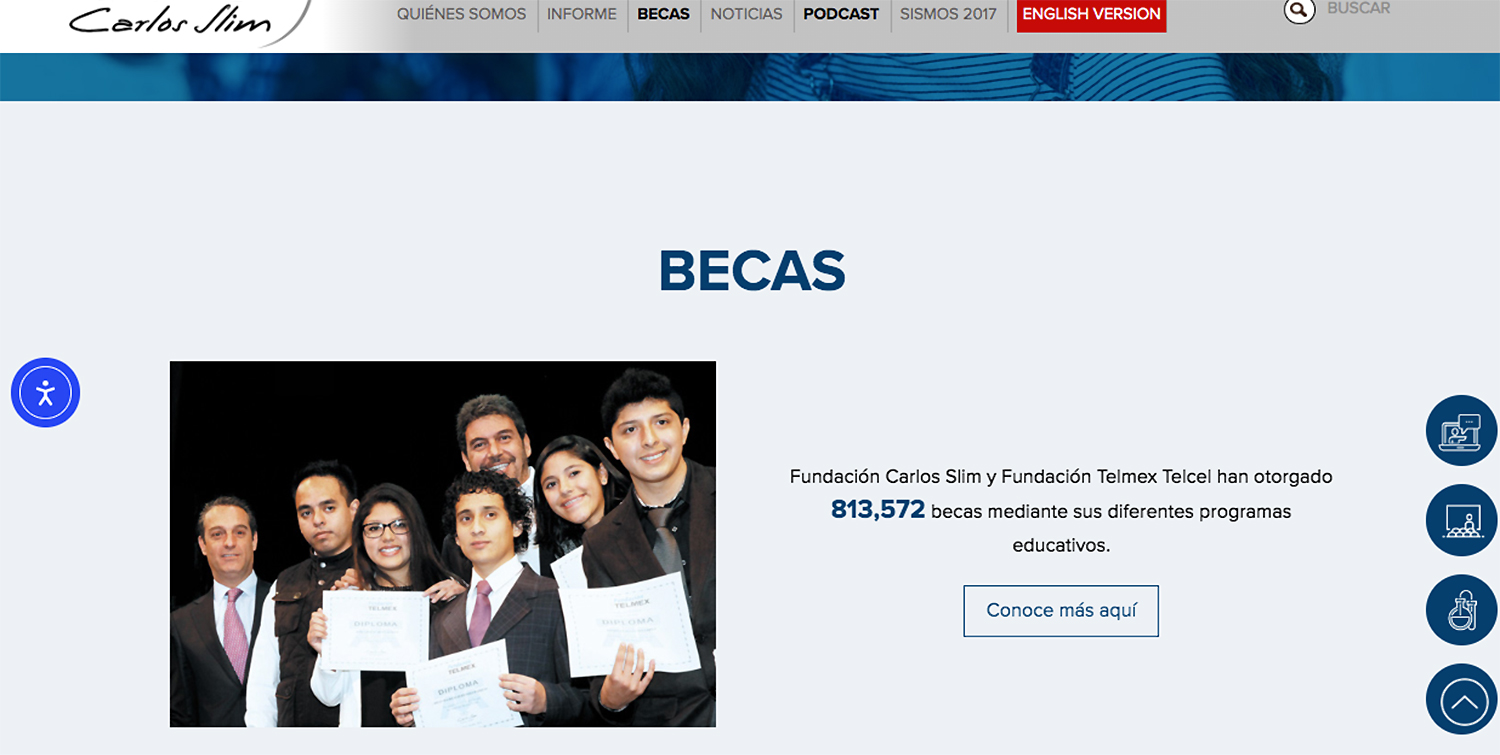1500x755 pixels.
Task: Click the BECAS section heading
Action: 752,271
